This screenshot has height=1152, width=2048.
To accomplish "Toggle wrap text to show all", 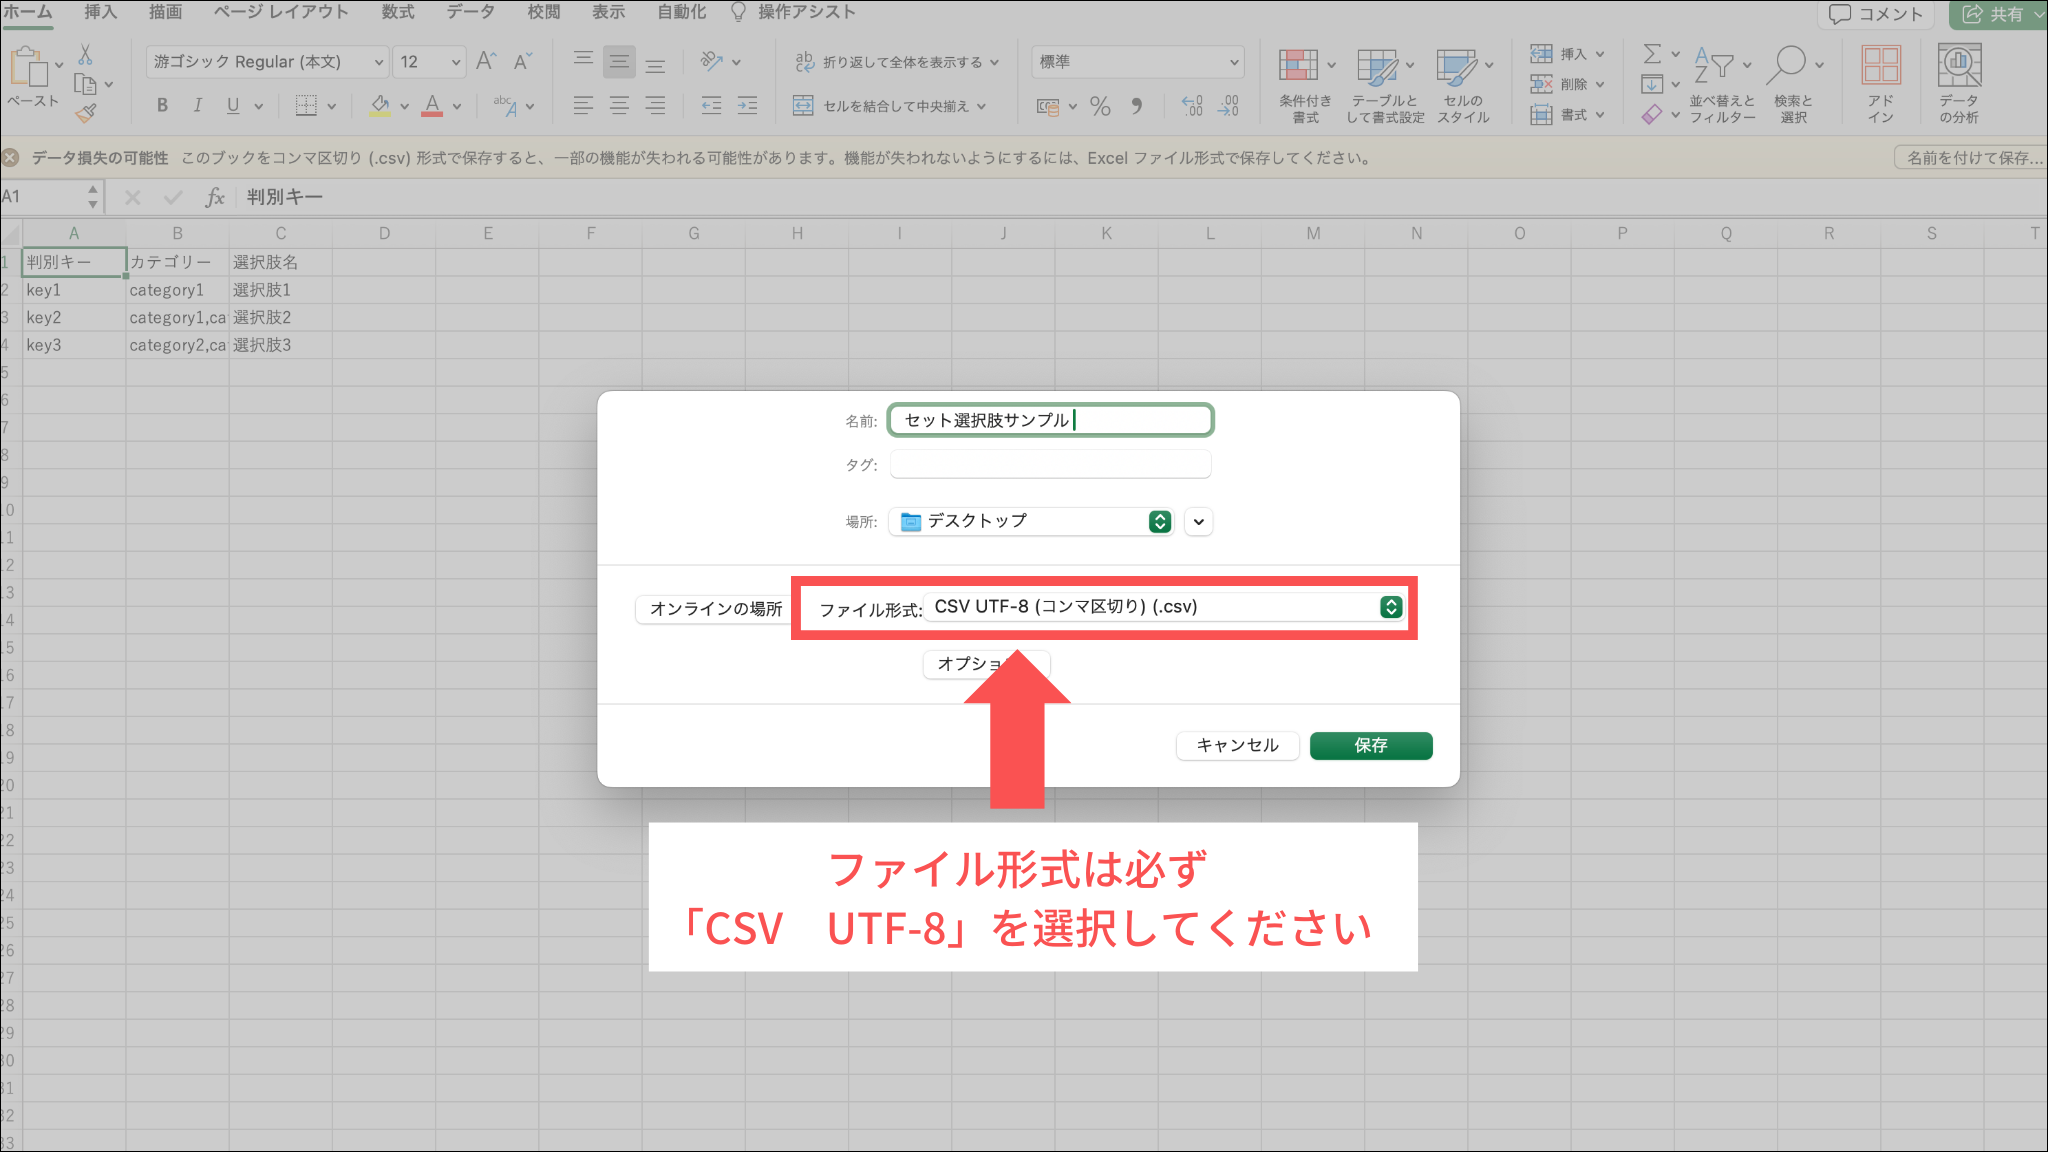I will coord(896,62).
